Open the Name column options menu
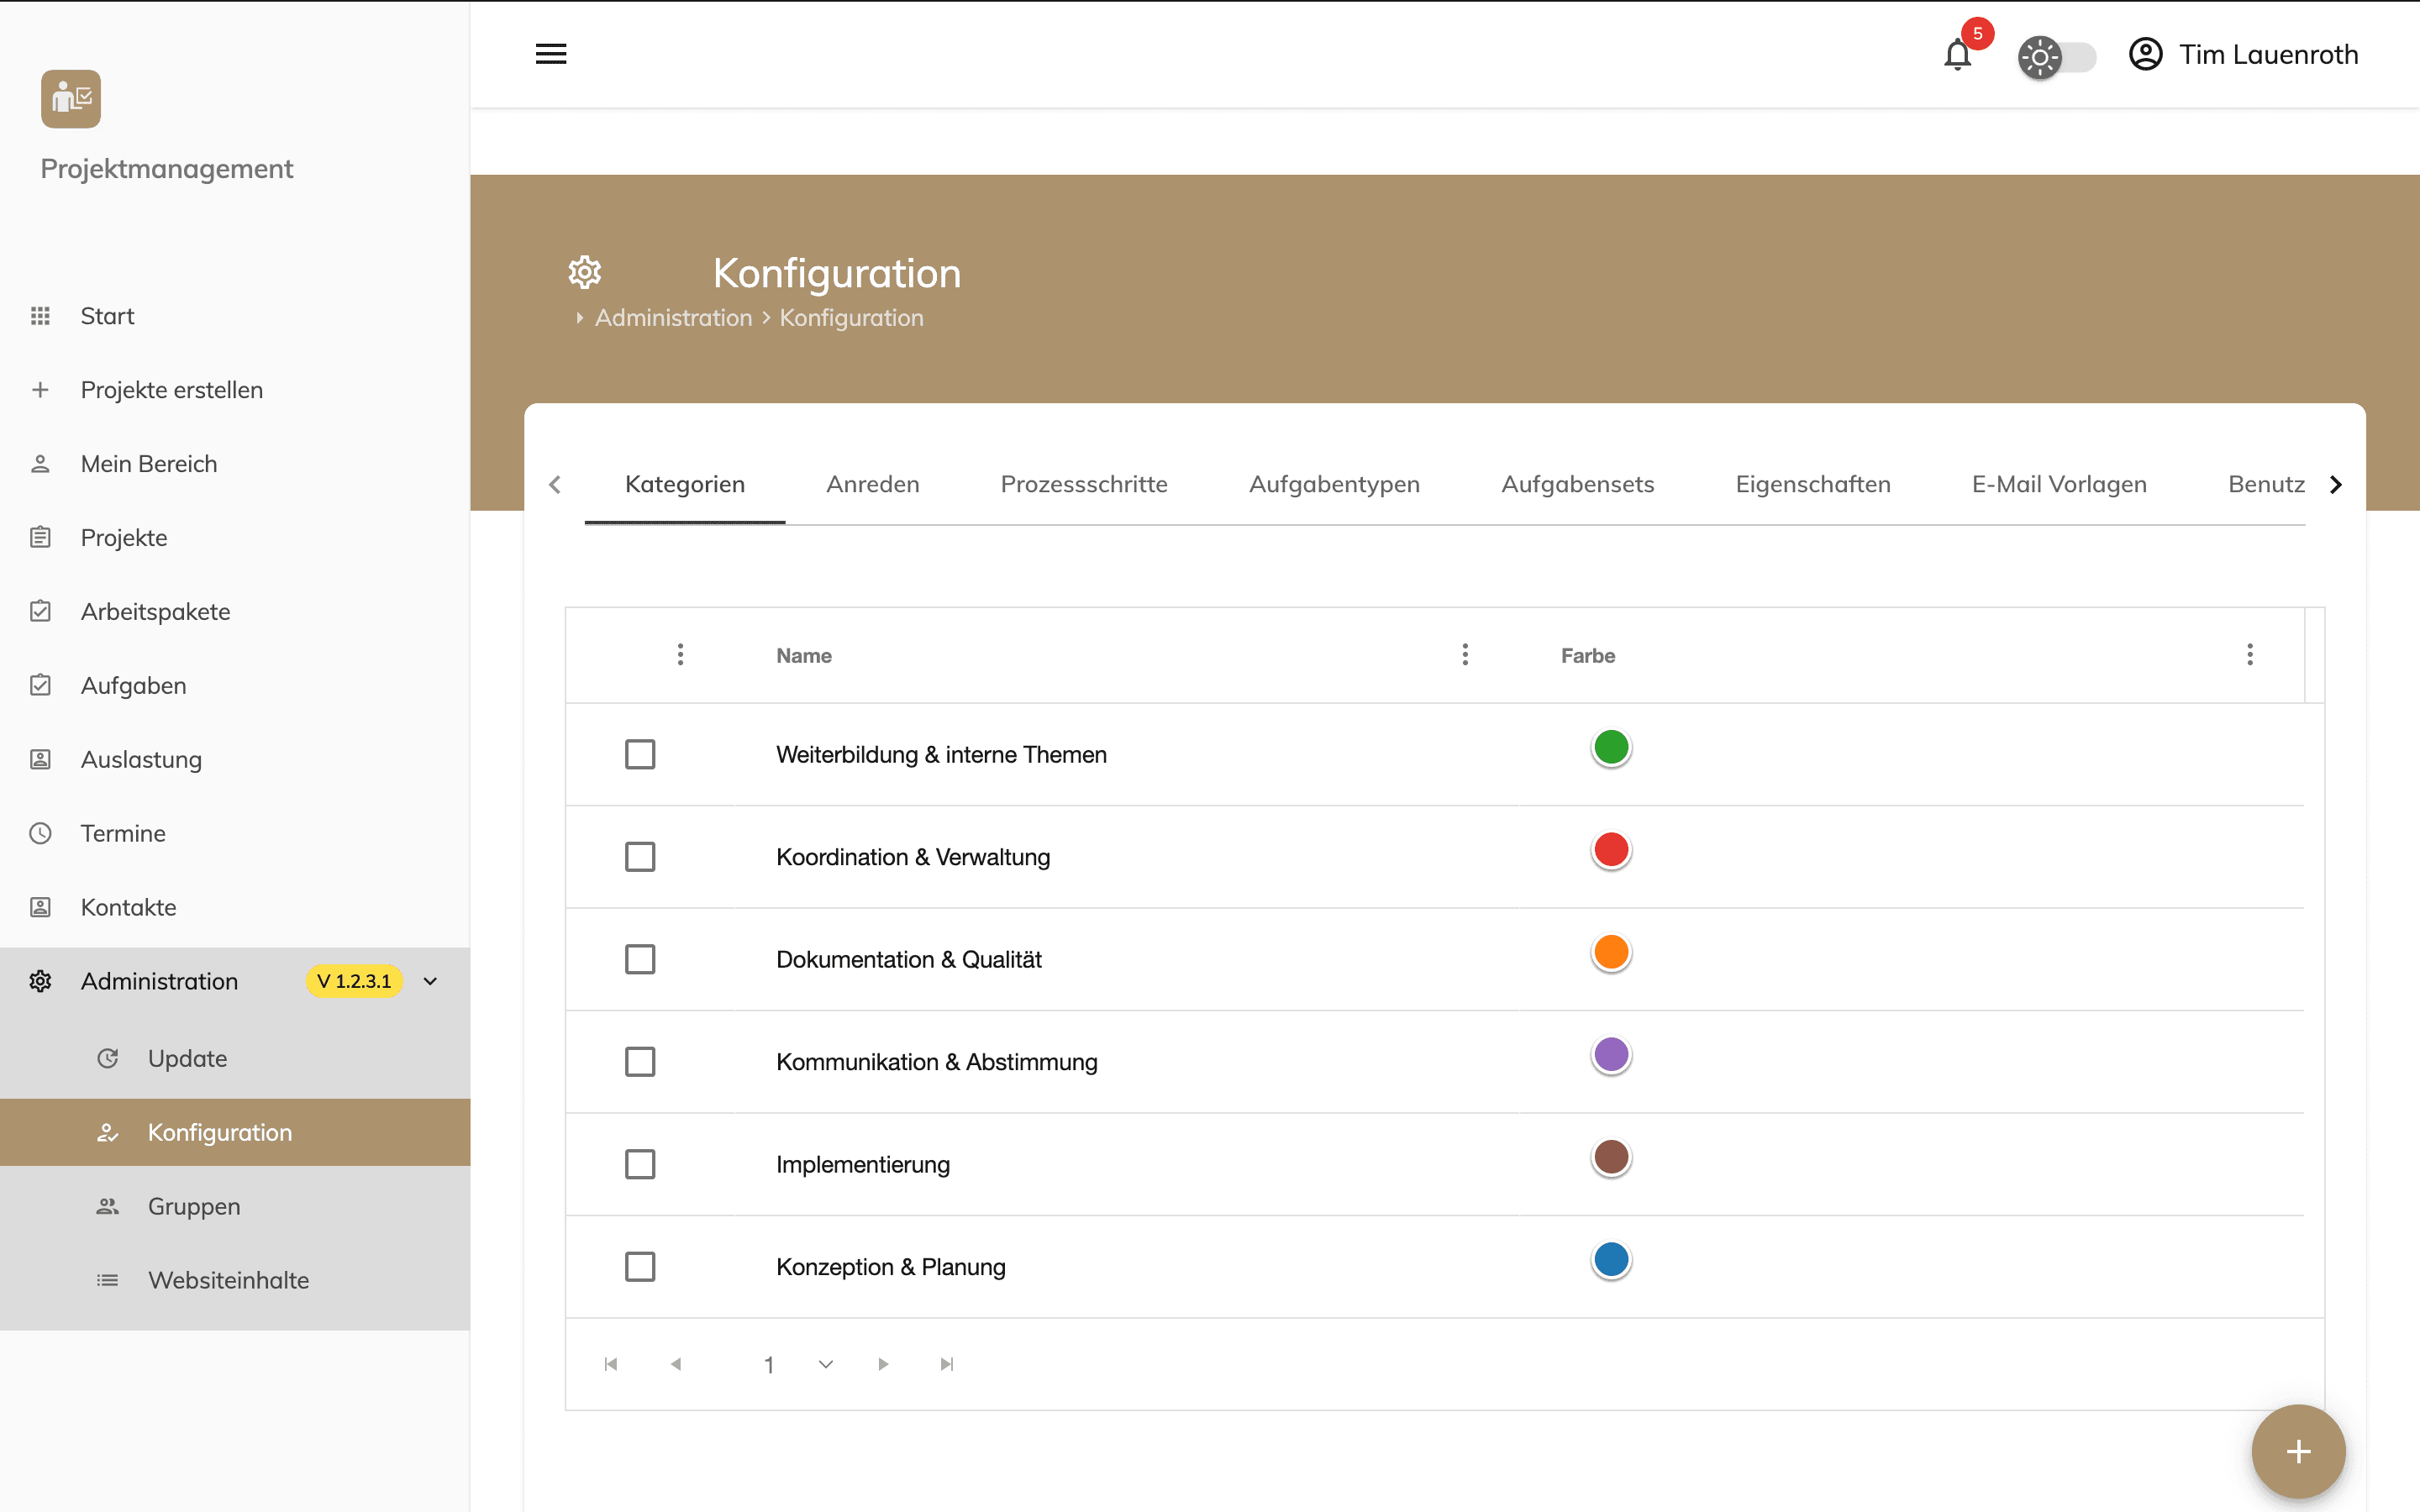The width and height of the screenshot is (2420, 1512). [1465, 655]
